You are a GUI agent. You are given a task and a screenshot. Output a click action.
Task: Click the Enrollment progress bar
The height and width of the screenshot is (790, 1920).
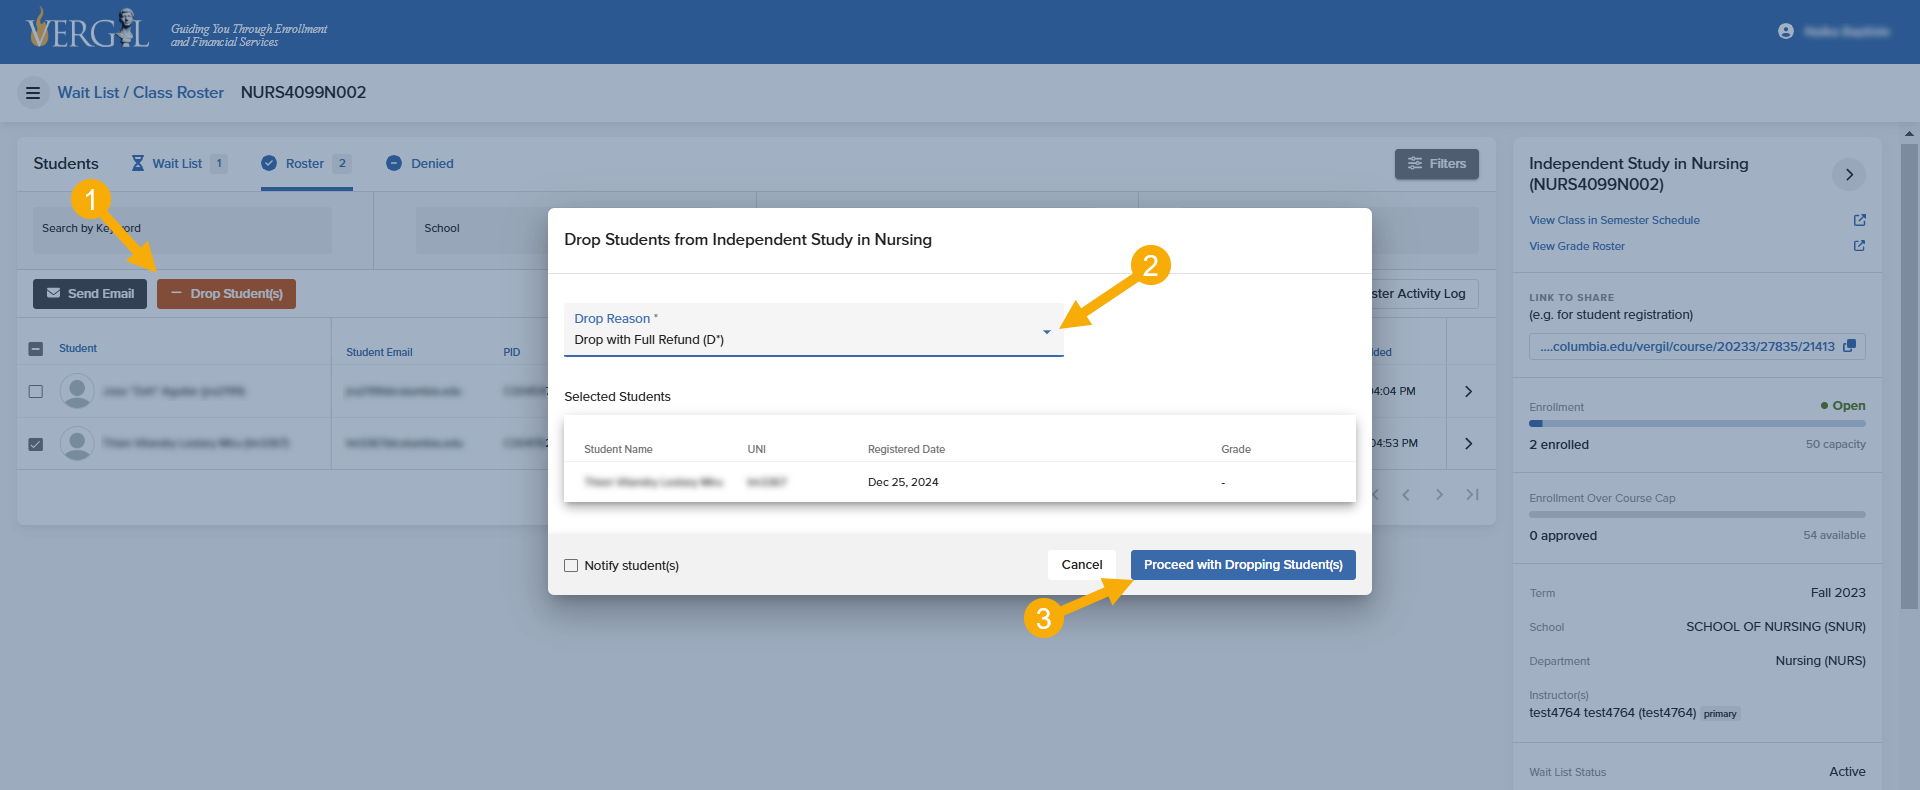(x=1697, y=424)
